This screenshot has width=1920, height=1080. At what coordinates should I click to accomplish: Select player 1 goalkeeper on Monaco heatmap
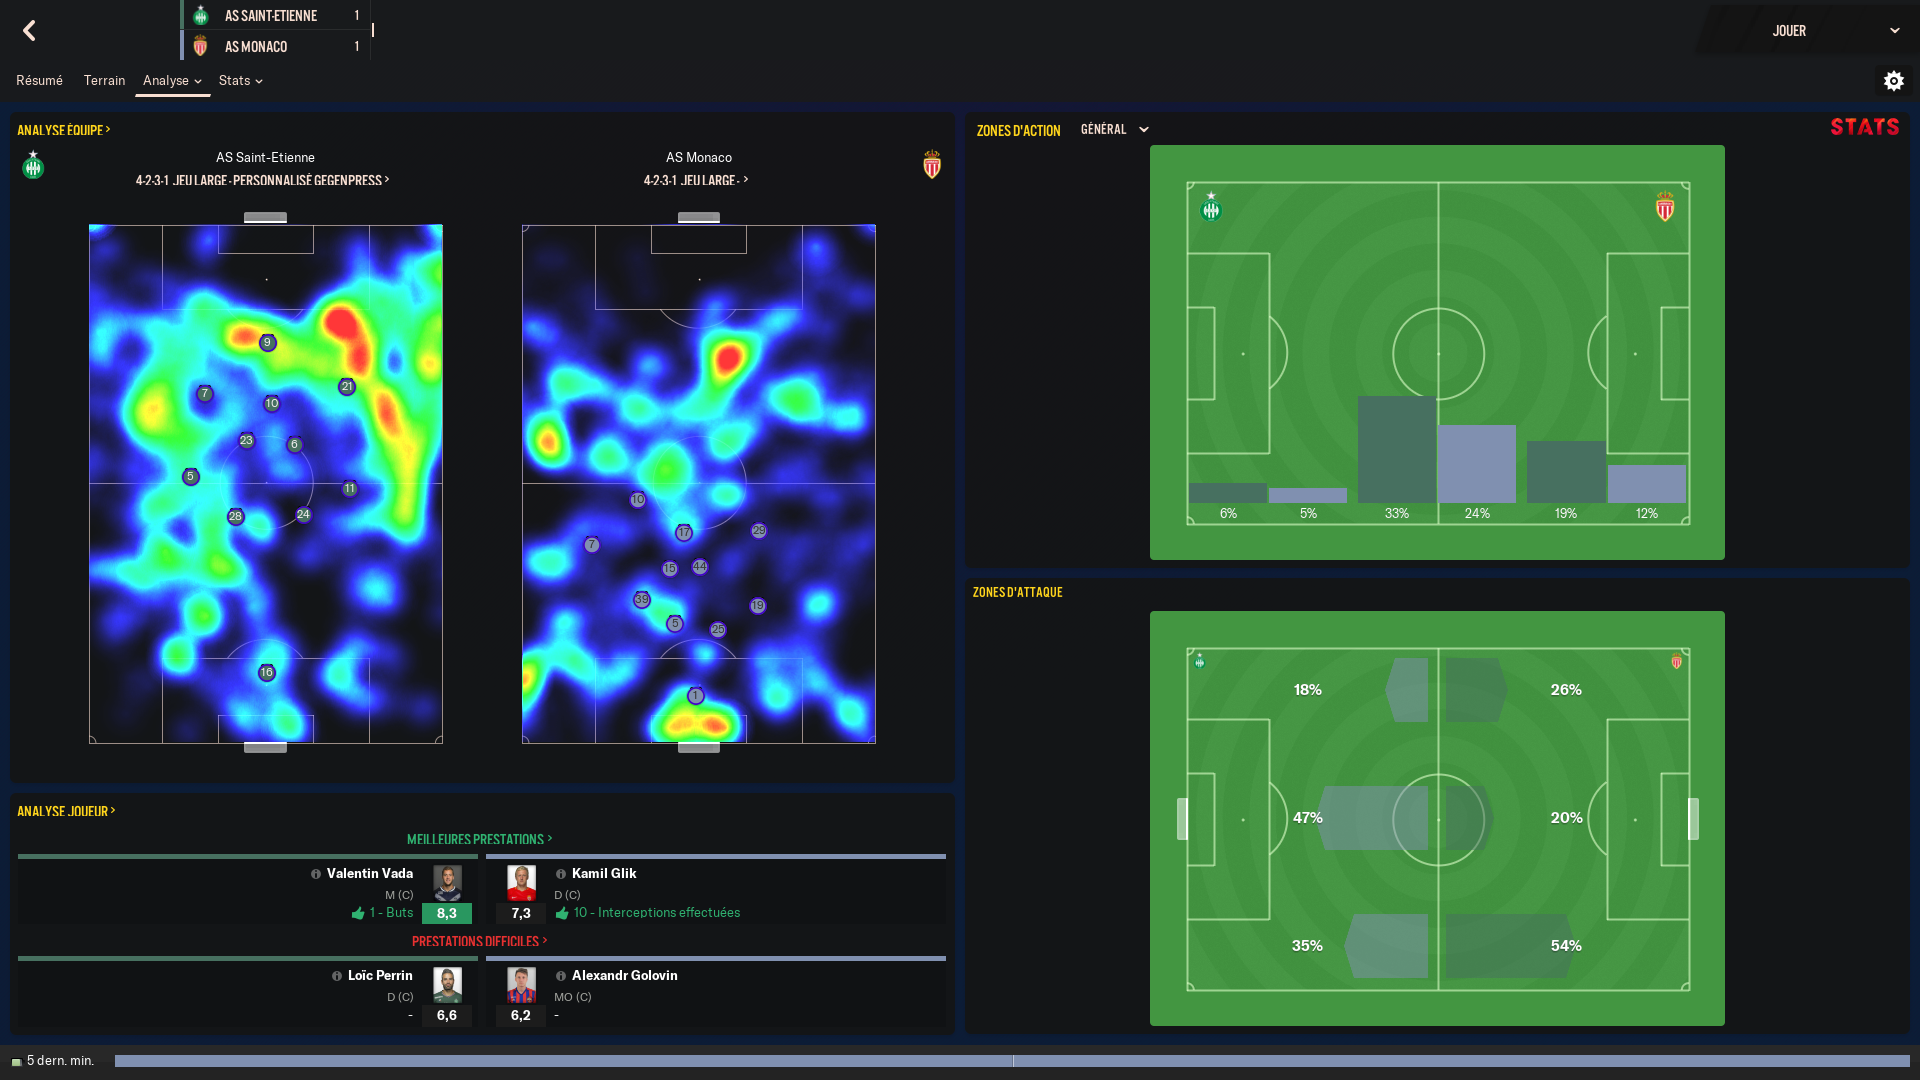696,696
